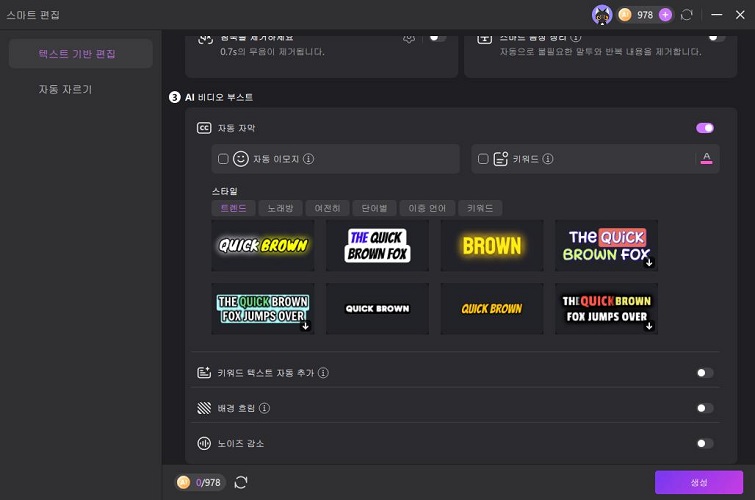Click the 978 credits count in title bar
This screenshot has width=755, height=500.
(x=645, y=15)
